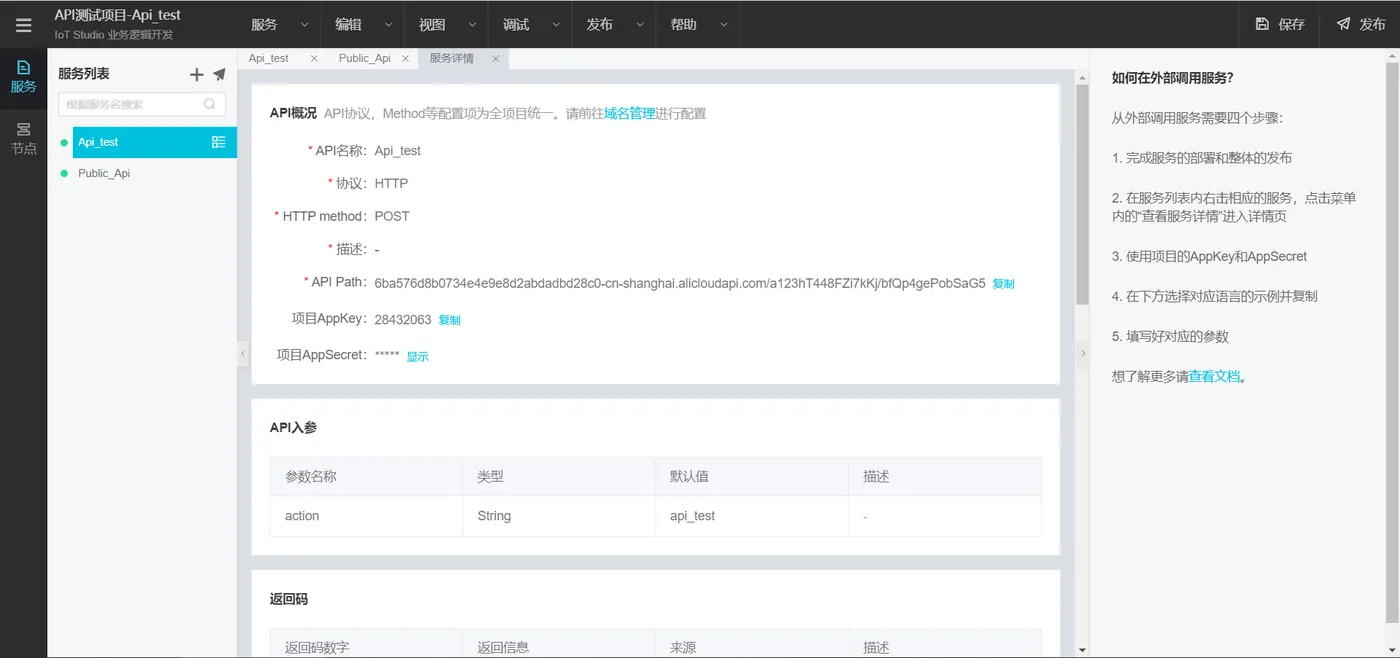Click the POST HTTP method value
This screenshot has width=1400, height=658.
392,216
